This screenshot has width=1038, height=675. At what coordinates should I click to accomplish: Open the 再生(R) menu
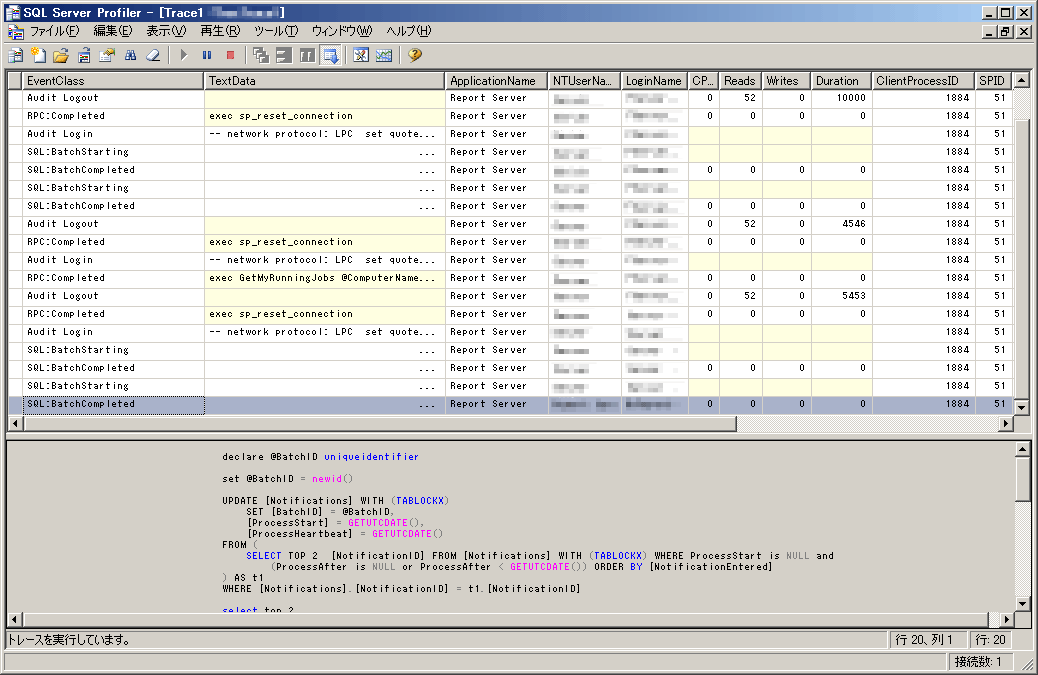tap(220, 31)
